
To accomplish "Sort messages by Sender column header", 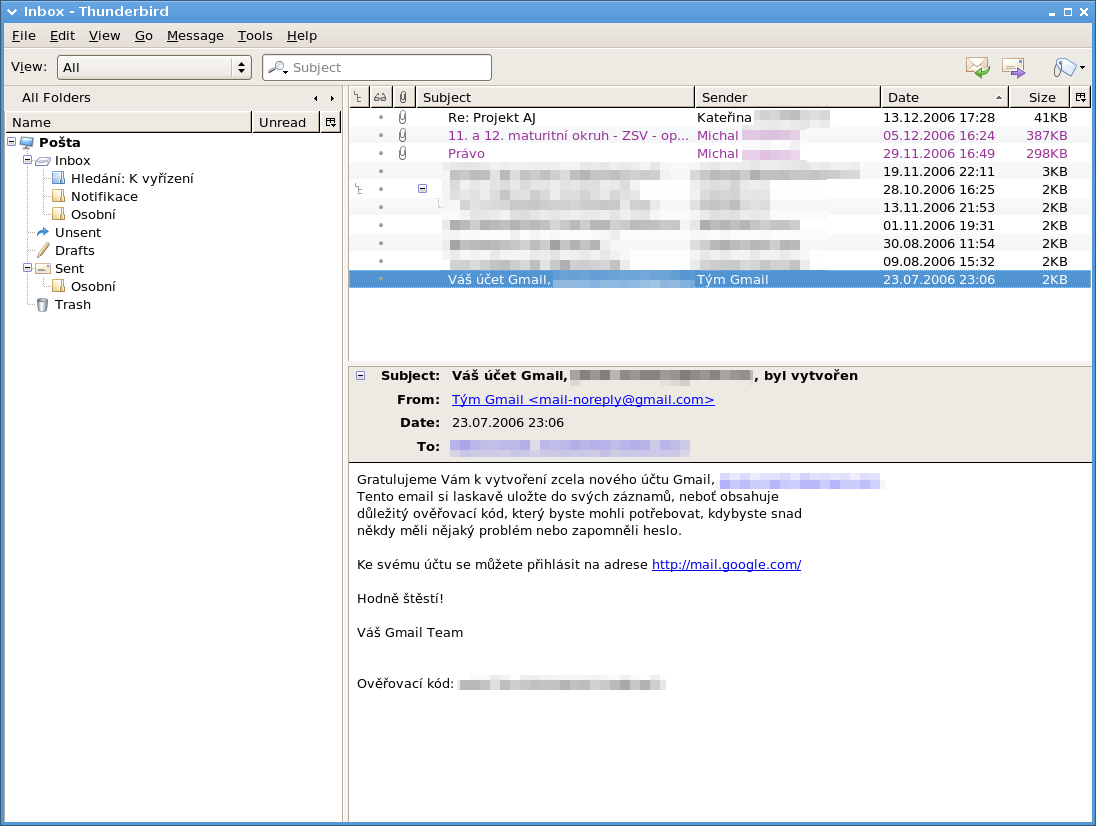I will click(787, 97).
